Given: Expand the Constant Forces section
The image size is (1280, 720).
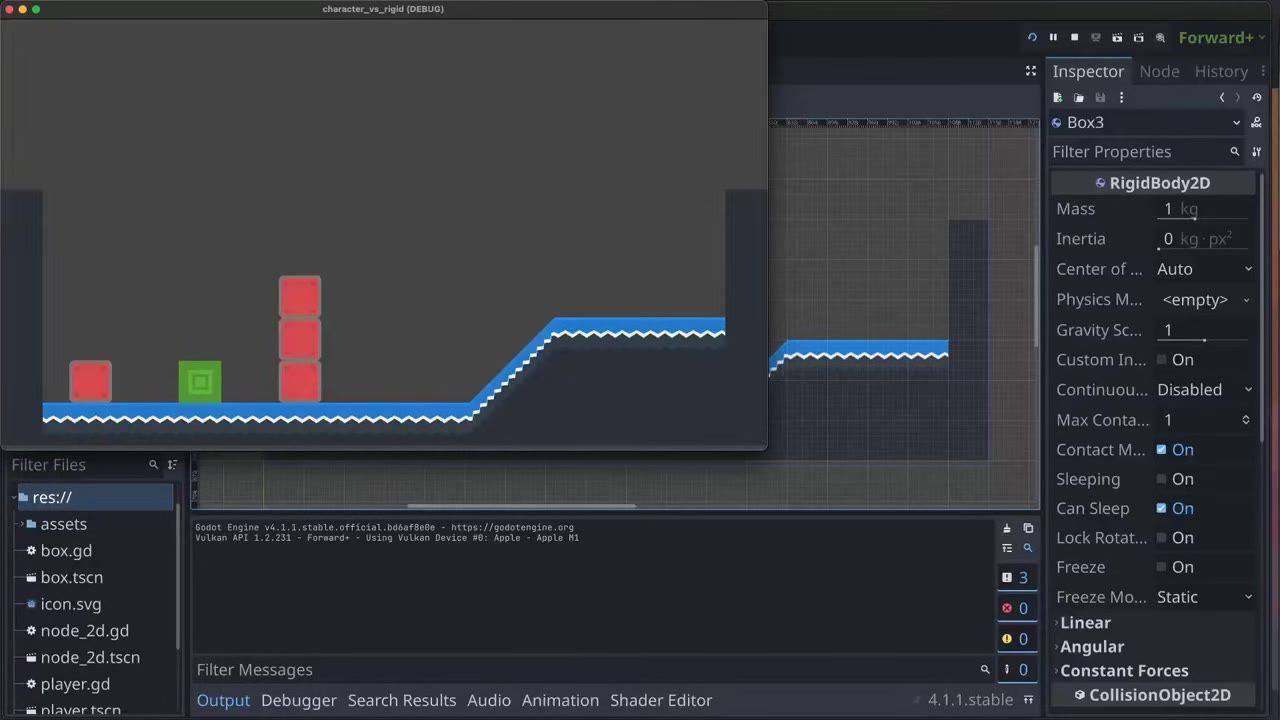Looking at the screenshot, I should click(x=1153, y=671).
